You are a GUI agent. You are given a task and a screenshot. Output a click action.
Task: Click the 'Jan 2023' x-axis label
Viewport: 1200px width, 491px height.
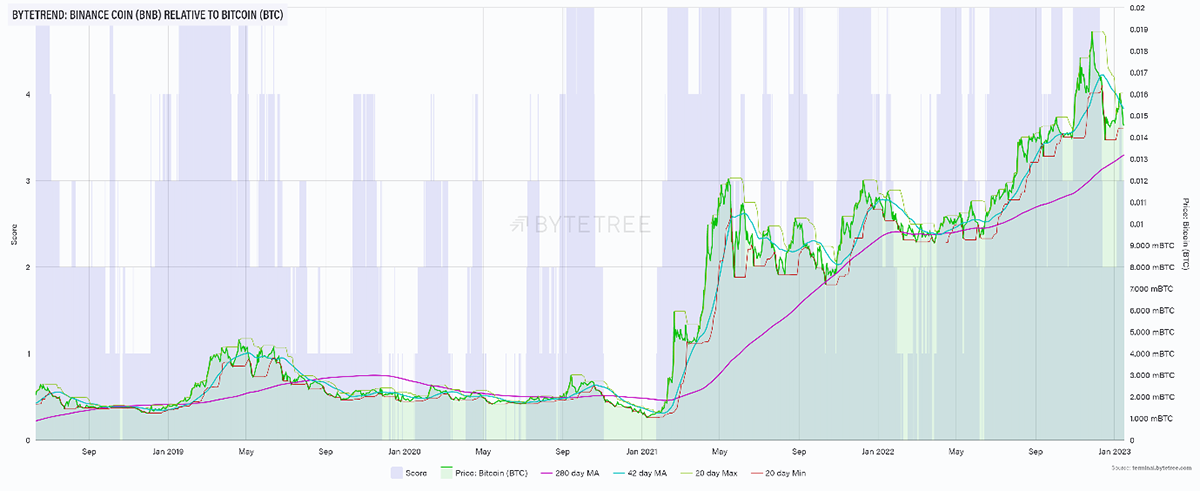(1115, 451)
